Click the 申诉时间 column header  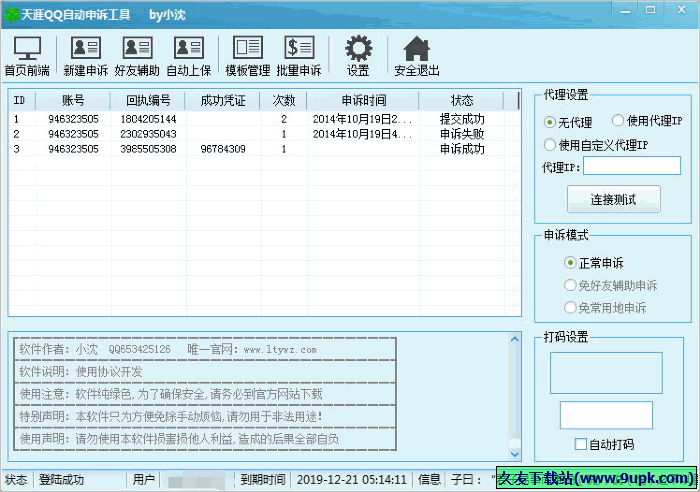pyautogui.click(x=363, y=100)
